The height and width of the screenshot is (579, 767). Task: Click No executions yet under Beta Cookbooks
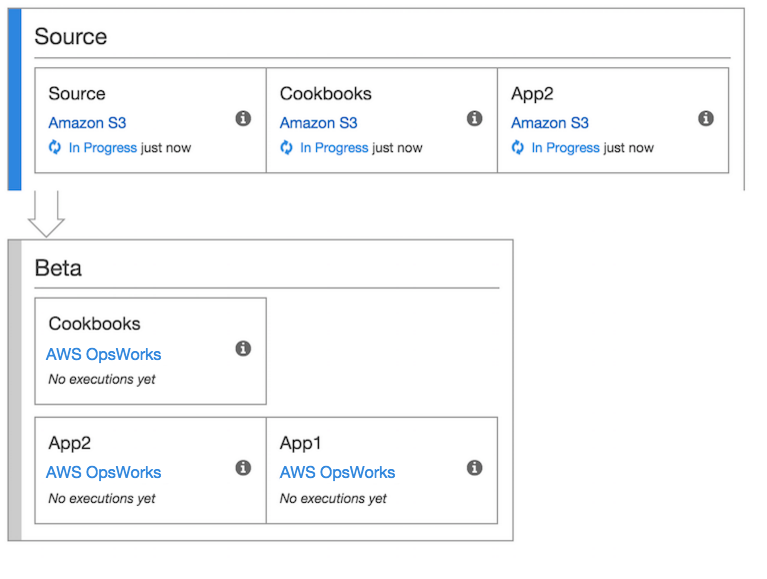click(102, 379)
